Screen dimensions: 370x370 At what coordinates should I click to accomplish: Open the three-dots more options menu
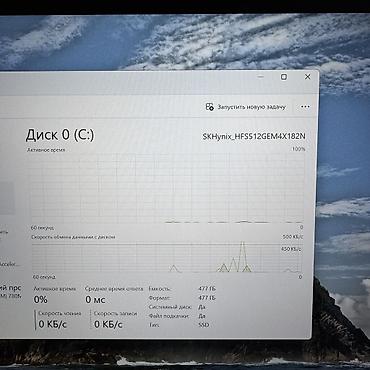pos(305,107)
